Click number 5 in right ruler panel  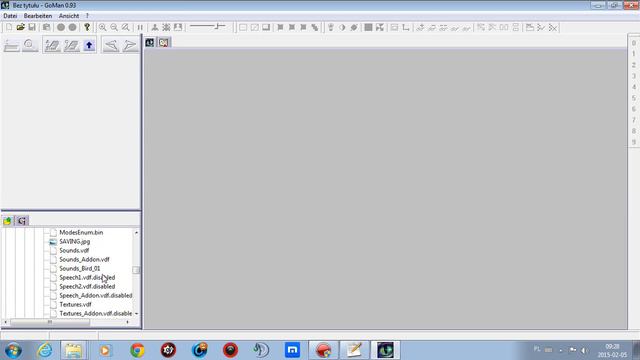(634, 98)
